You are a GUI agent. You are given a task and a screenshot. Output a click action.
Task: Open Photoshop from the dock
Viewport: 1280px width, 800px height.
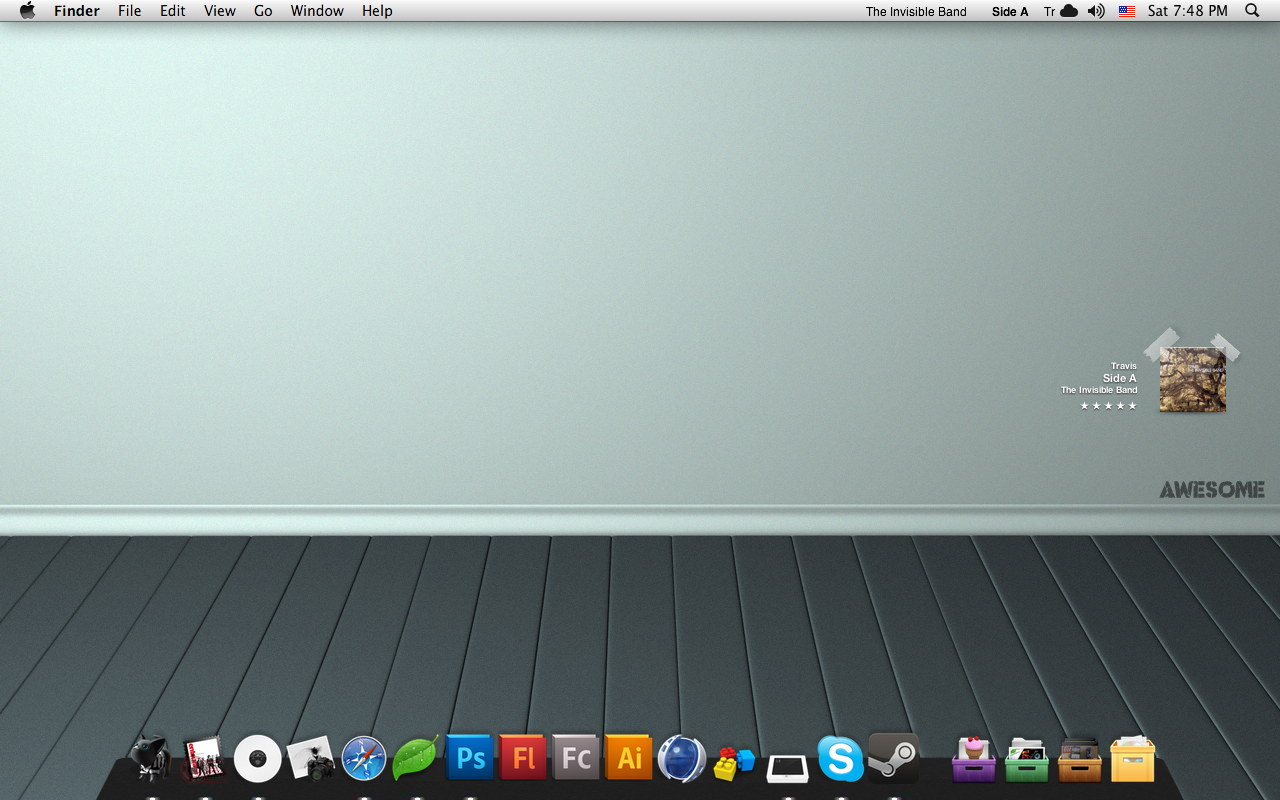pyautogui.click(x=470, y=758)
